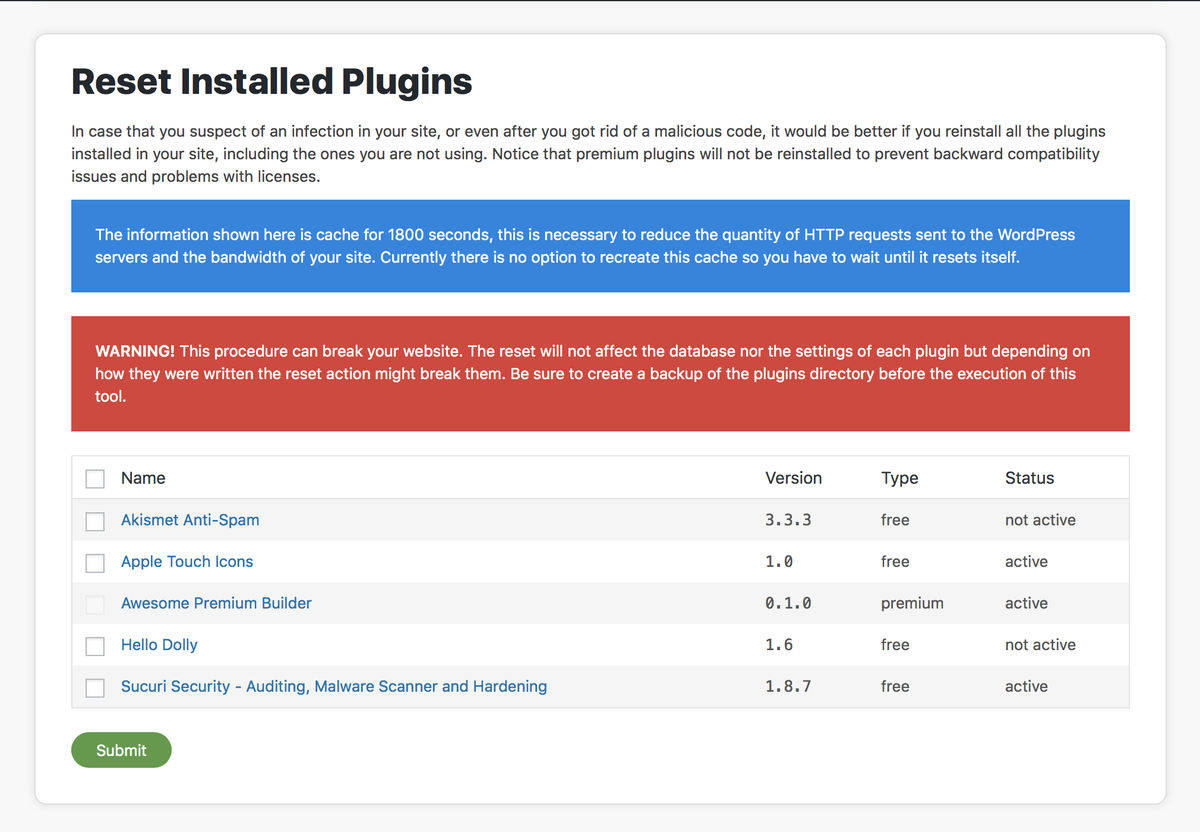Click the Status column header

coord(1029,478)
